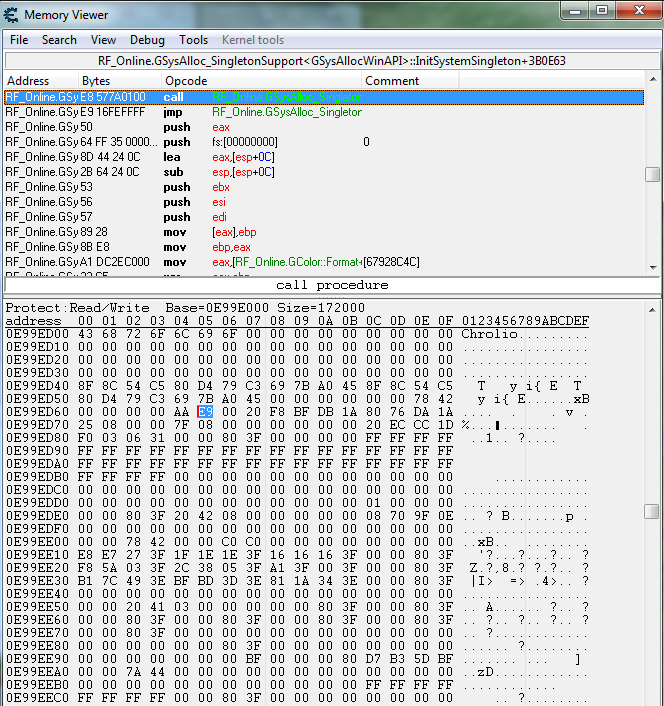
Task: Click hex row address 0E99ED60
Action: point(37,412)
